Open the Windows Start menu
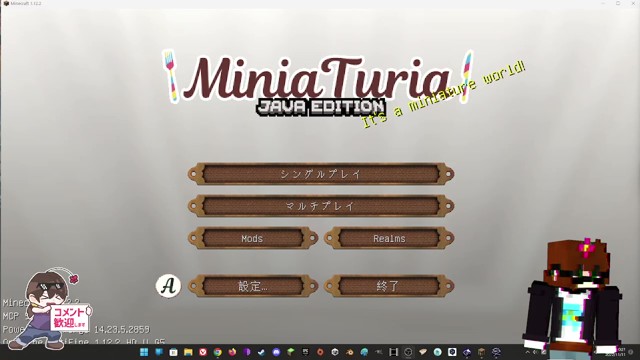640x360 pixels. [144, 352]
